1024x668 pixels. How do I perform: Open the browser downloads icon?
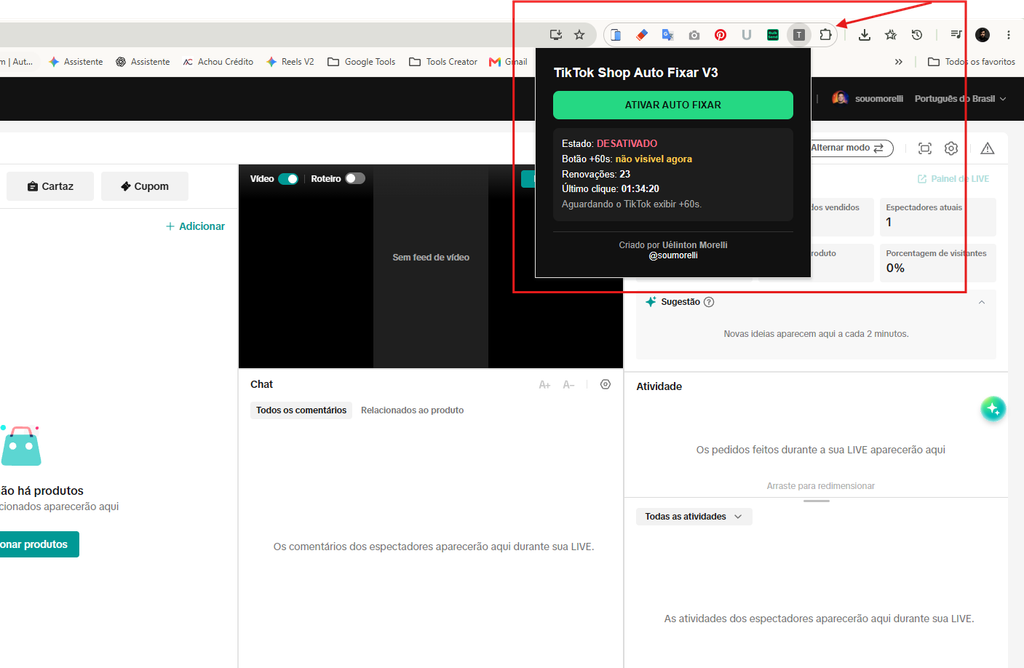point(865,35)
